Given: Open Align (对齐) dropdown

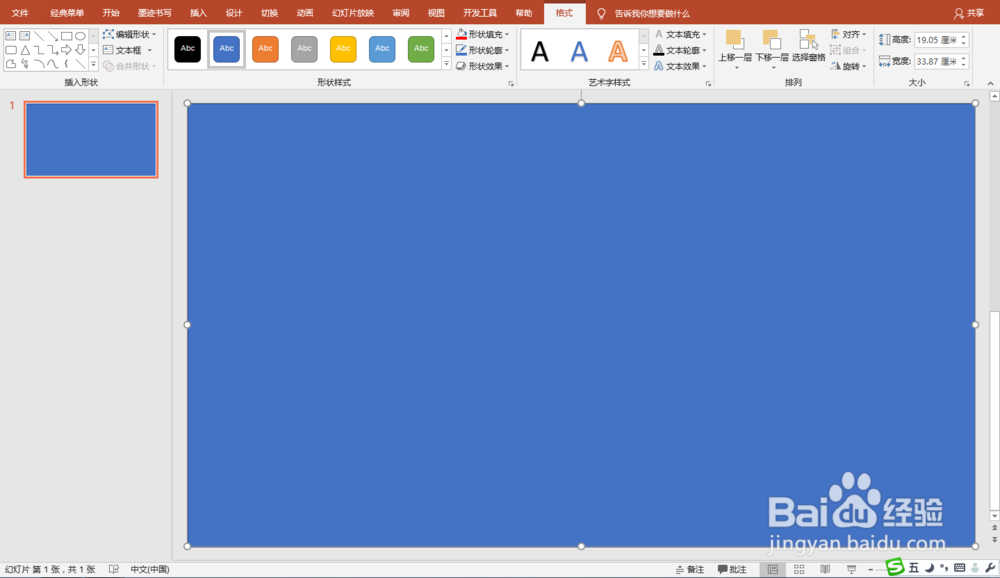Looking at the screenshot, I should [x=849, y=34].
